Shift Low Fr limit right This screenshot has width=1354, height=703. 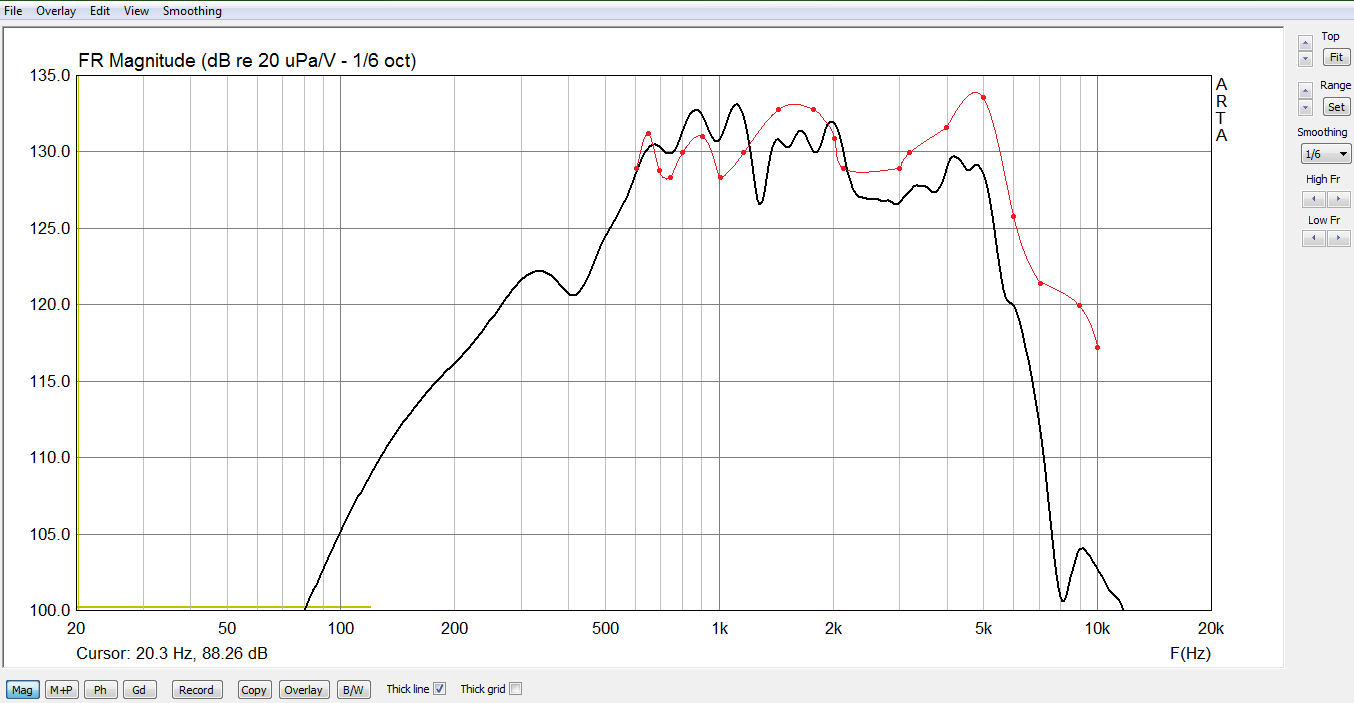click(1338, 238)
